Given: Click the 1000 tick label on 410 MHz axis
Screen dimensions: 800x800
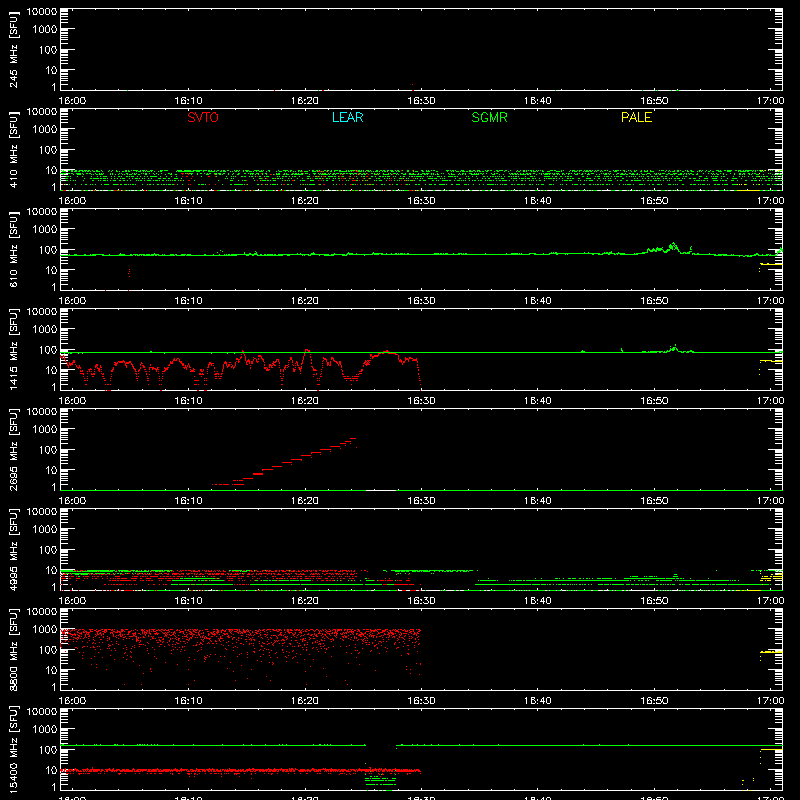Looking at the screenshot, I should coord(45,130).
